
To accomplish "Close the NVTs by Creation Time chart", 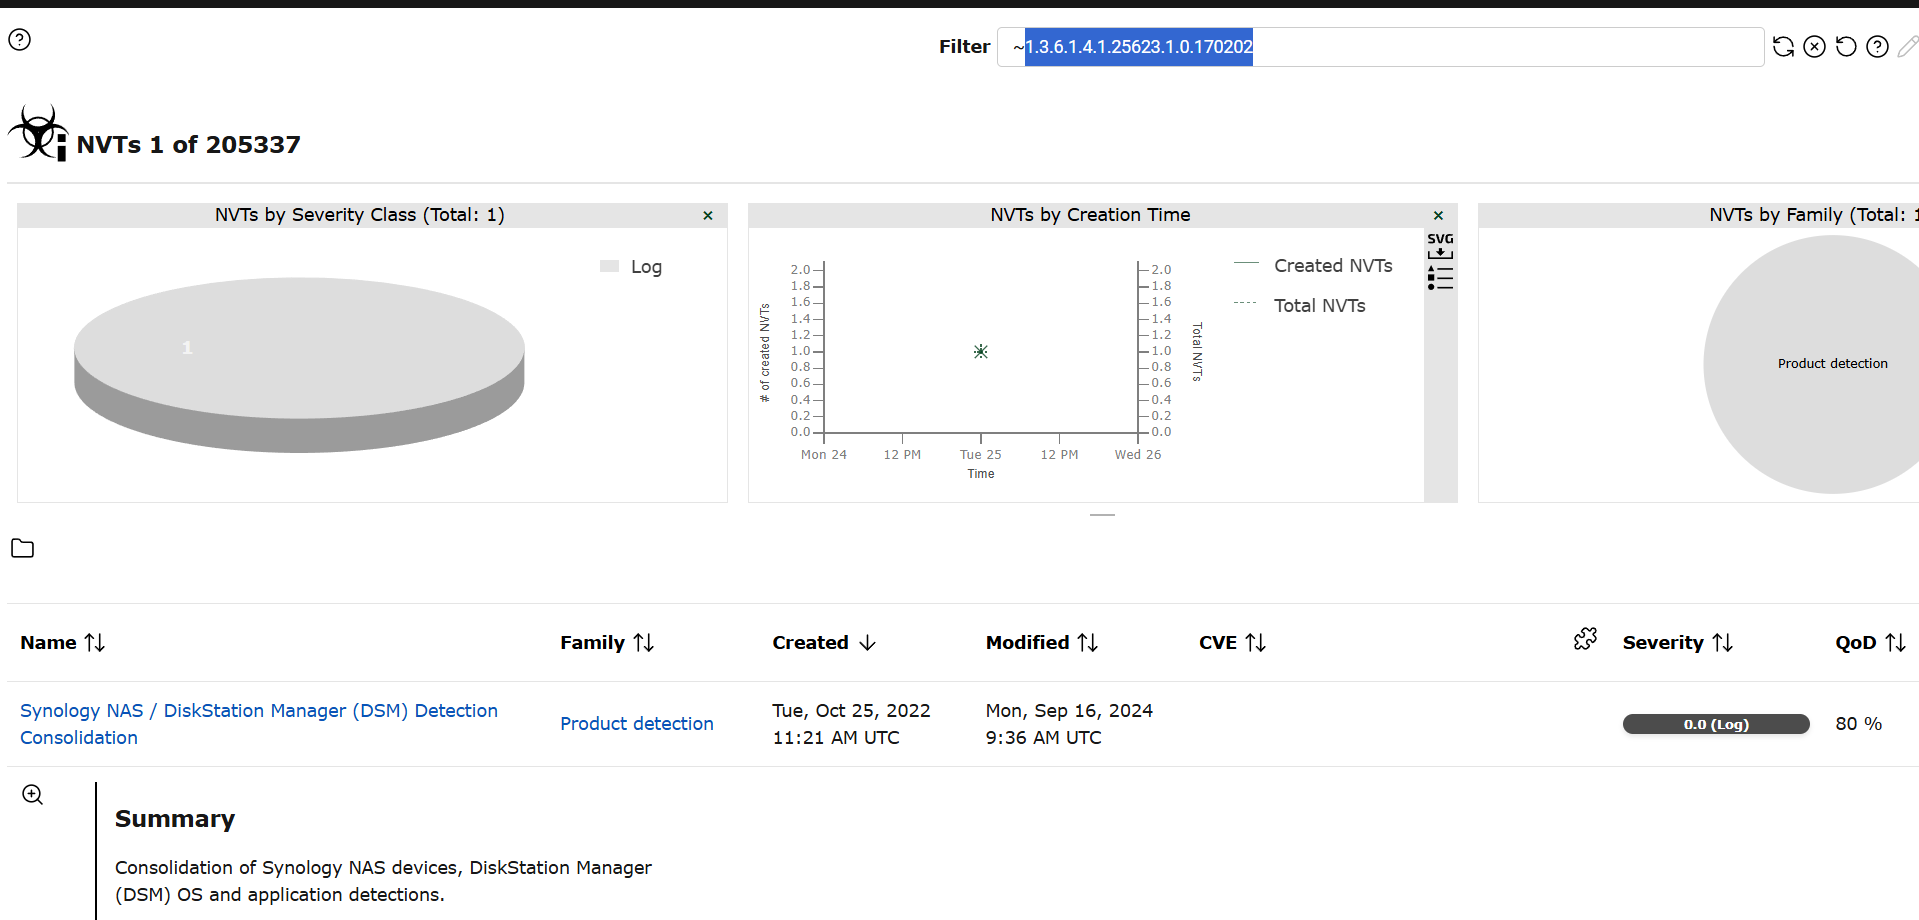I will [x=1438, y=216].
